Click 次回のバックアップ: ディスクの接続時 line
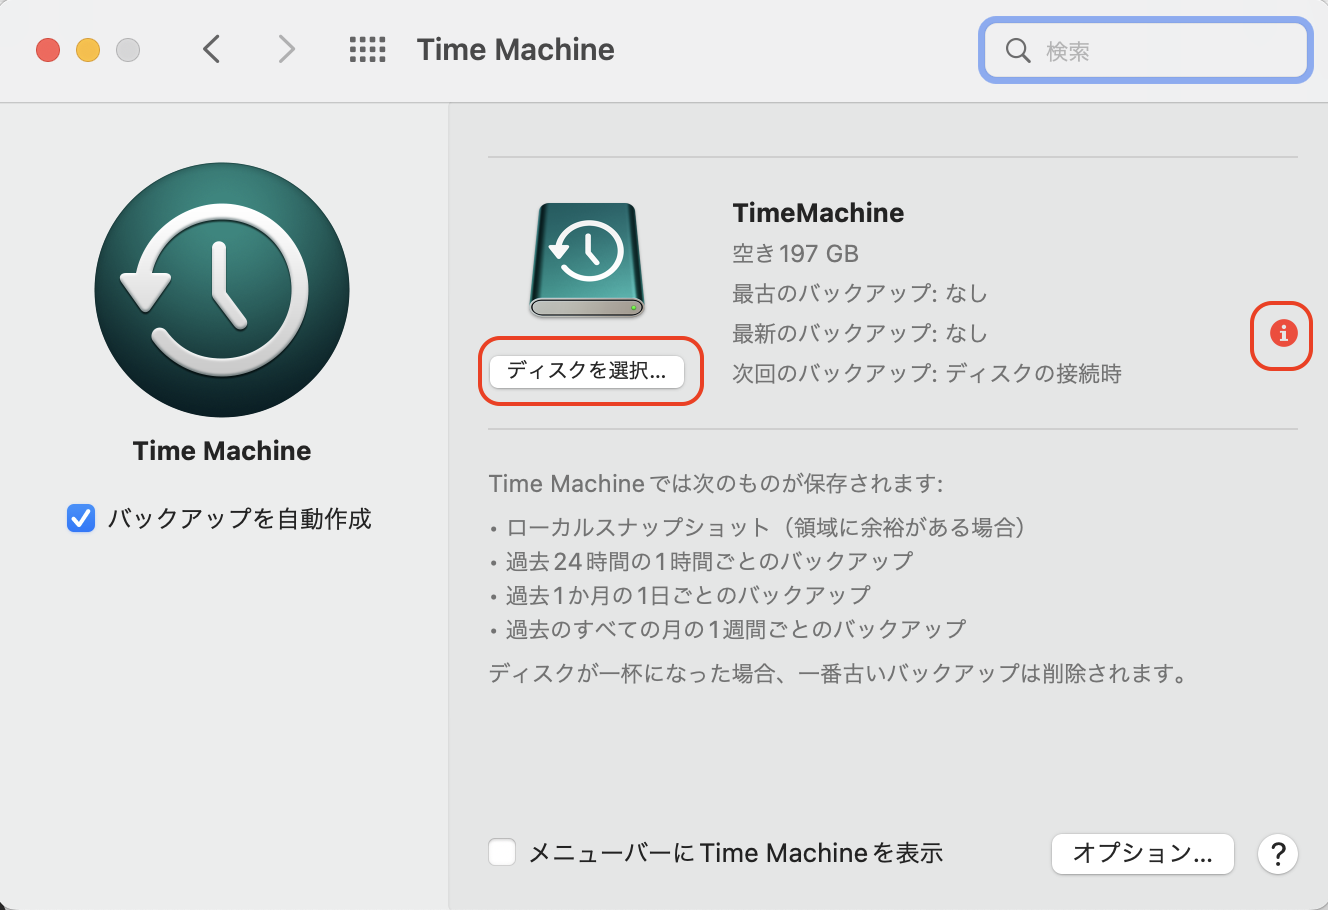This screenshot has height=910, width=1328. point(927,374)
